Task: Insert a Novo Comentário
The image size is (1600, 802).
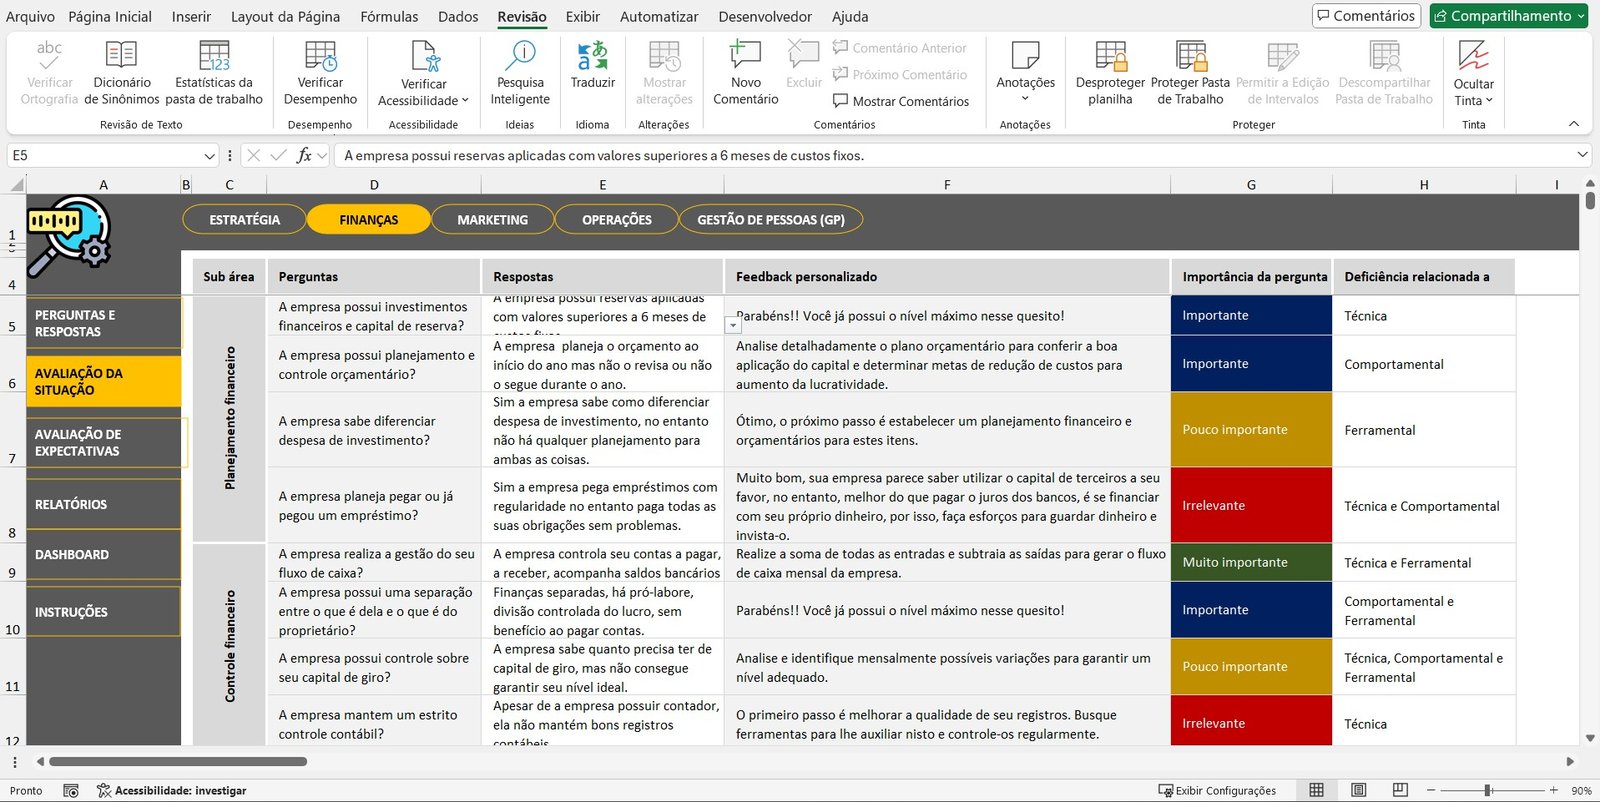Action: [x=746, y=72]
